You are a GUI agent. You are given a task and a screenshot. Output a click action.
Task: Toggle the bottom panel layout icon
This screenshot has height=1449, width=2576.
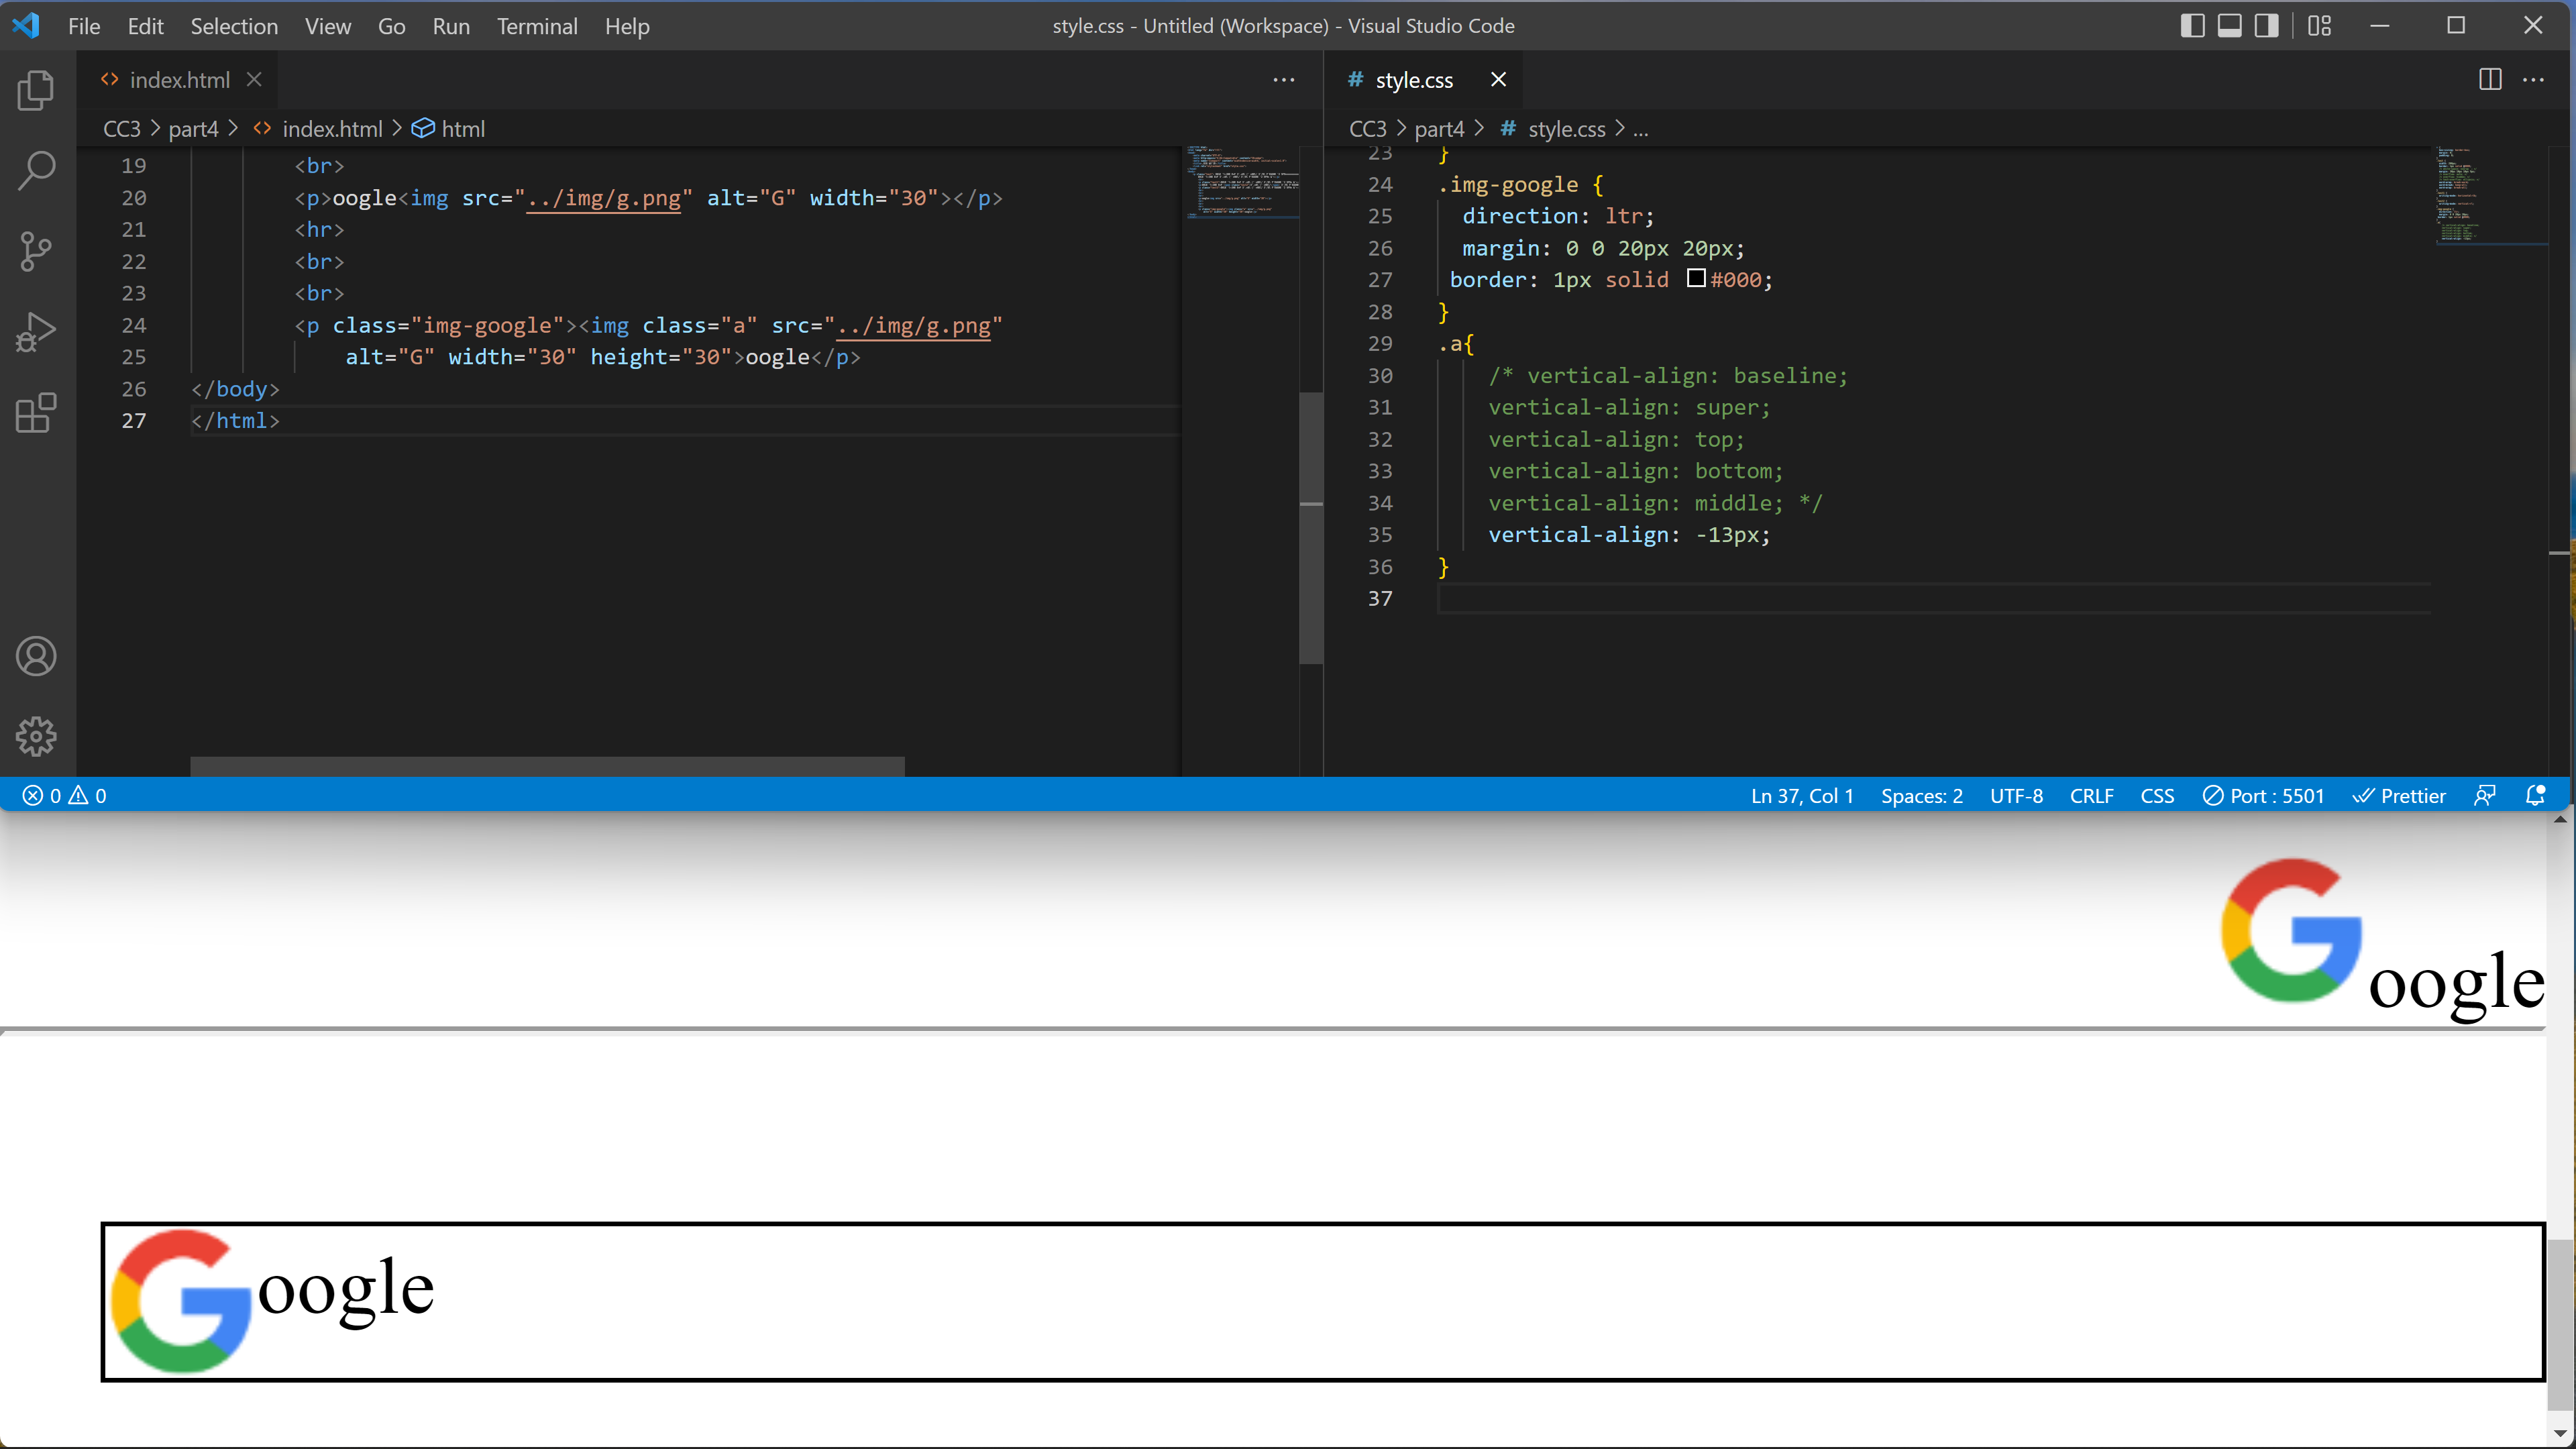[x=2229, y=26]
